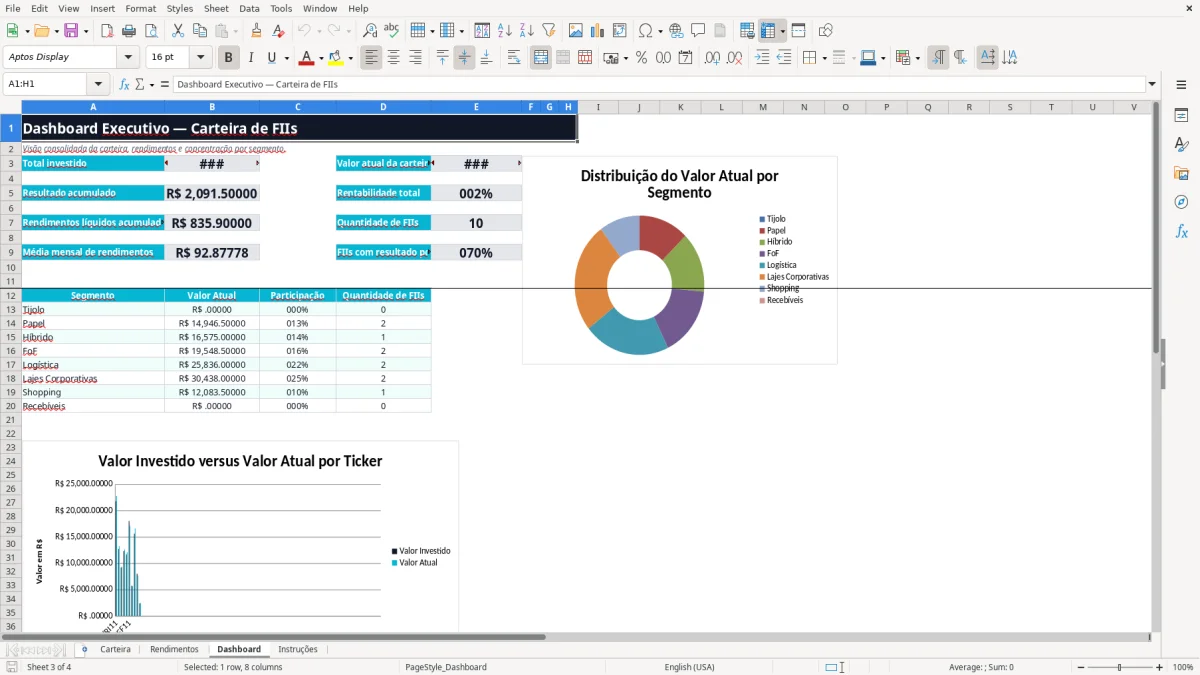
Task: Click the English (USA) language status
Action: pos(690,667)
